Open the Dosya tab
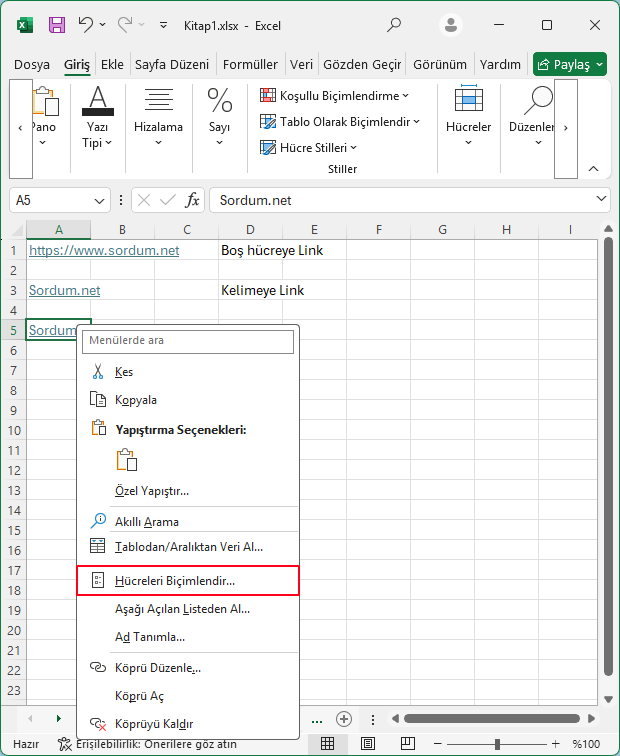Image resolution: width=620 pixels, height=756 pixels. point(32,65)
